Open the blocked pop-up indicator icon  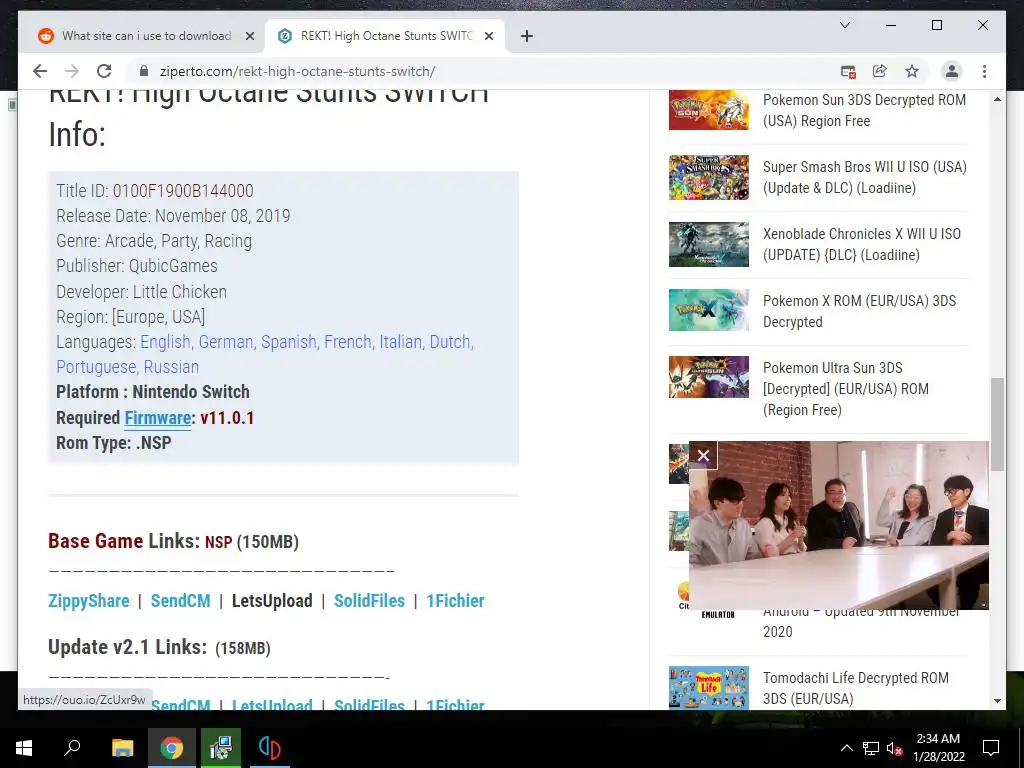point(848,72)
